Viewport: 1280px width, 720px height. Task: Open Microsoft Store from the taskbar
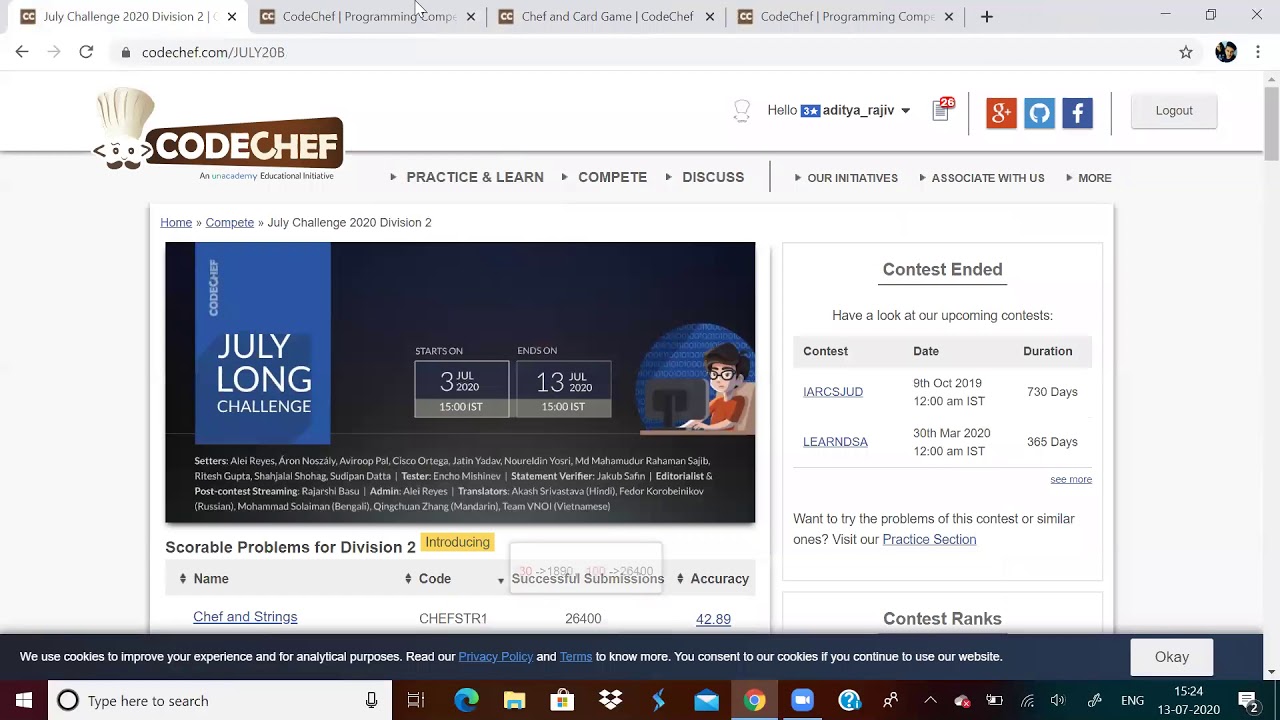(562, 701)
